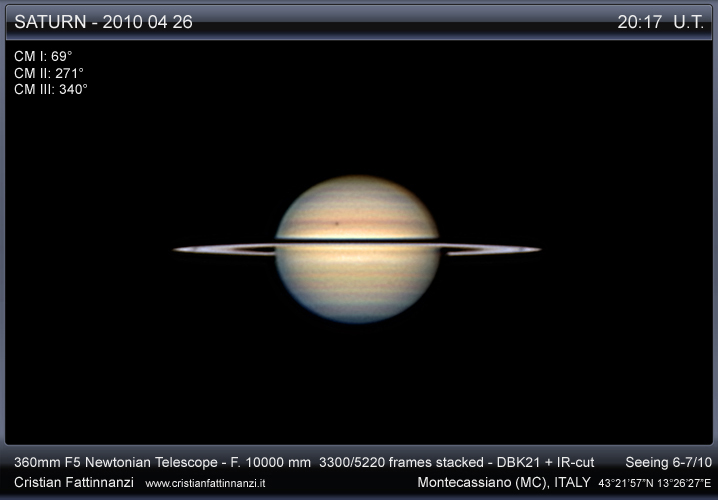Select the "CM III: 340°" line
The width and height of the screenshot is (718, 500).
pos(51,89)
